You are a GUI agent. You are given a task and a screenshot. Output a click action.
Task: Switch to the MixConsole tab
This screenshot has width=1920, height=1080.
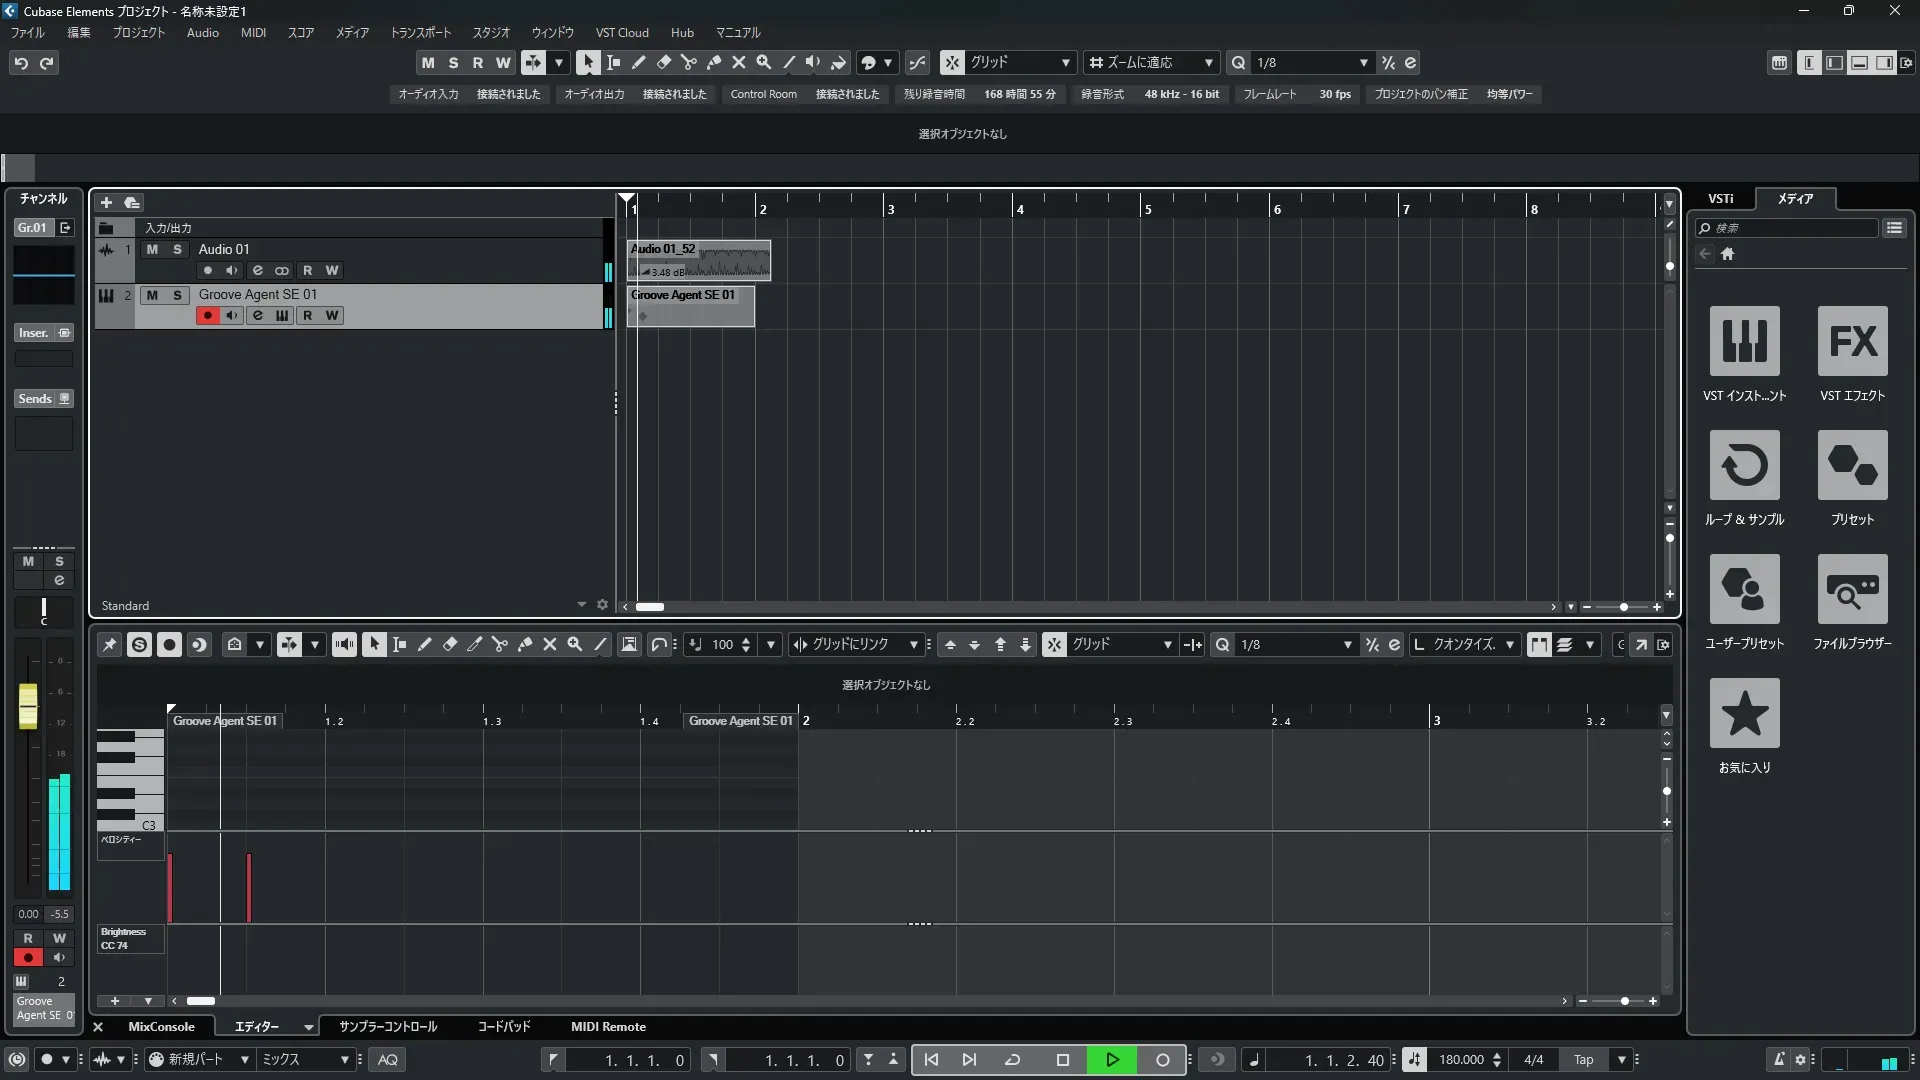coord(161,1027)
